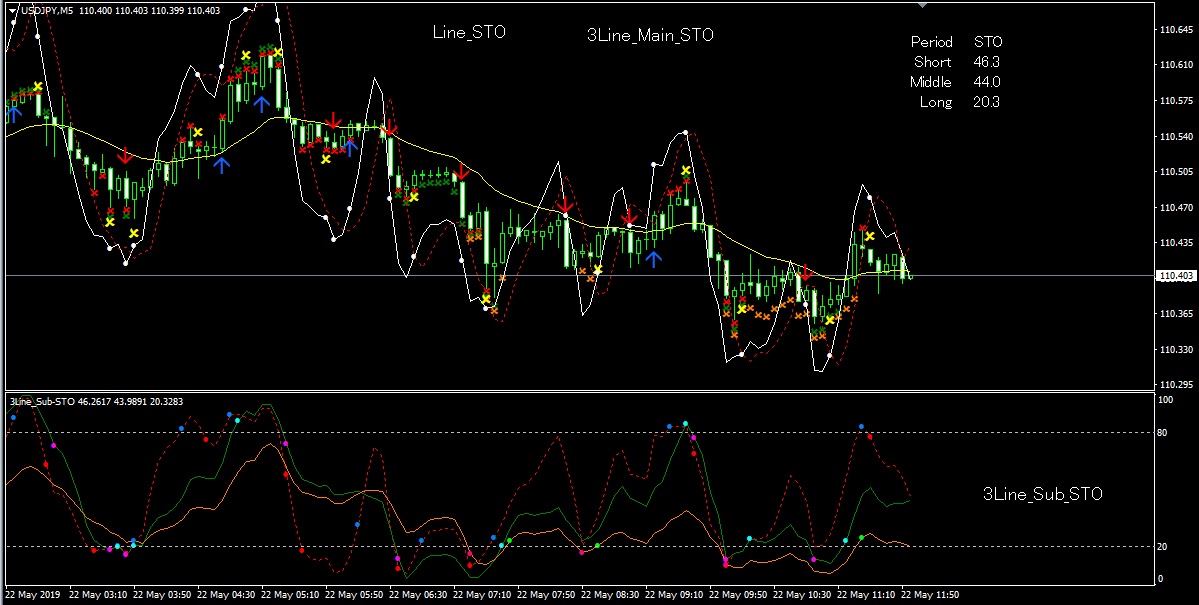The height and width of the screenshot is (605, 1199).
Task: Click the 22 May 09:50 time label
Action: pyautogui.click(x=740, y=594)
